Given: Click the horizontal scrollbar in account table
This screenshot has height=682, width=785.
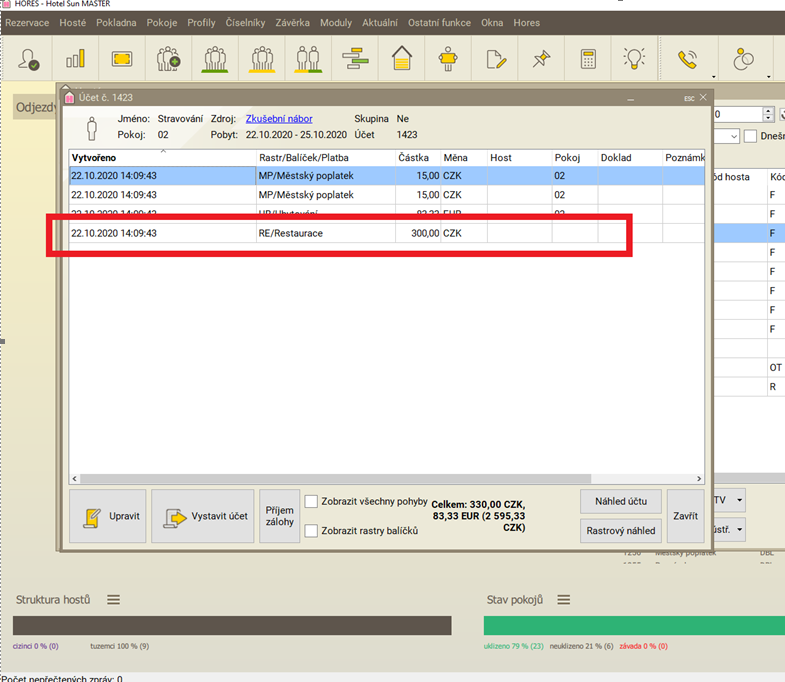Looking at the screenshot, I should click(x=330, y=479).
